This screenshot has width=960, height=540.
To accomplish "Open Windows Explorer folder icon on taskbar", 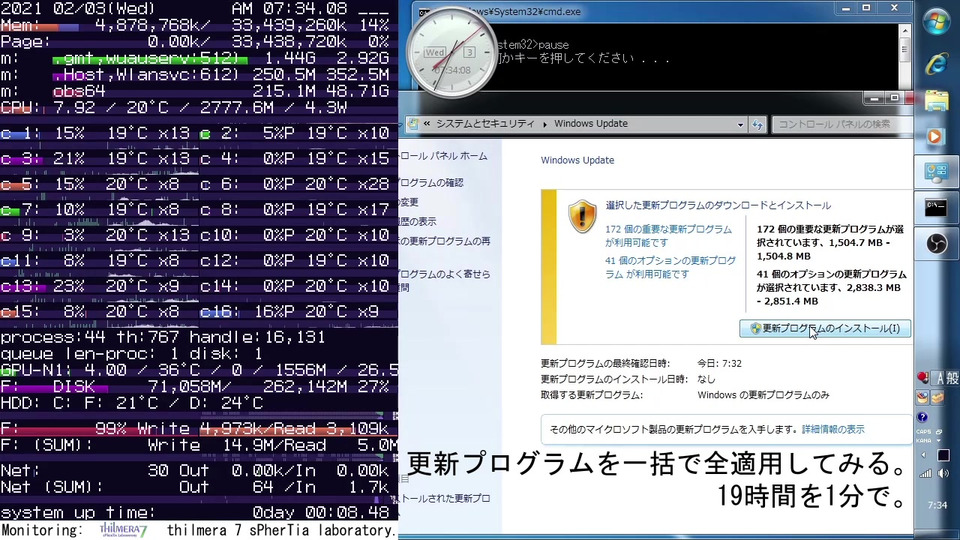I will tap(936, 100).
